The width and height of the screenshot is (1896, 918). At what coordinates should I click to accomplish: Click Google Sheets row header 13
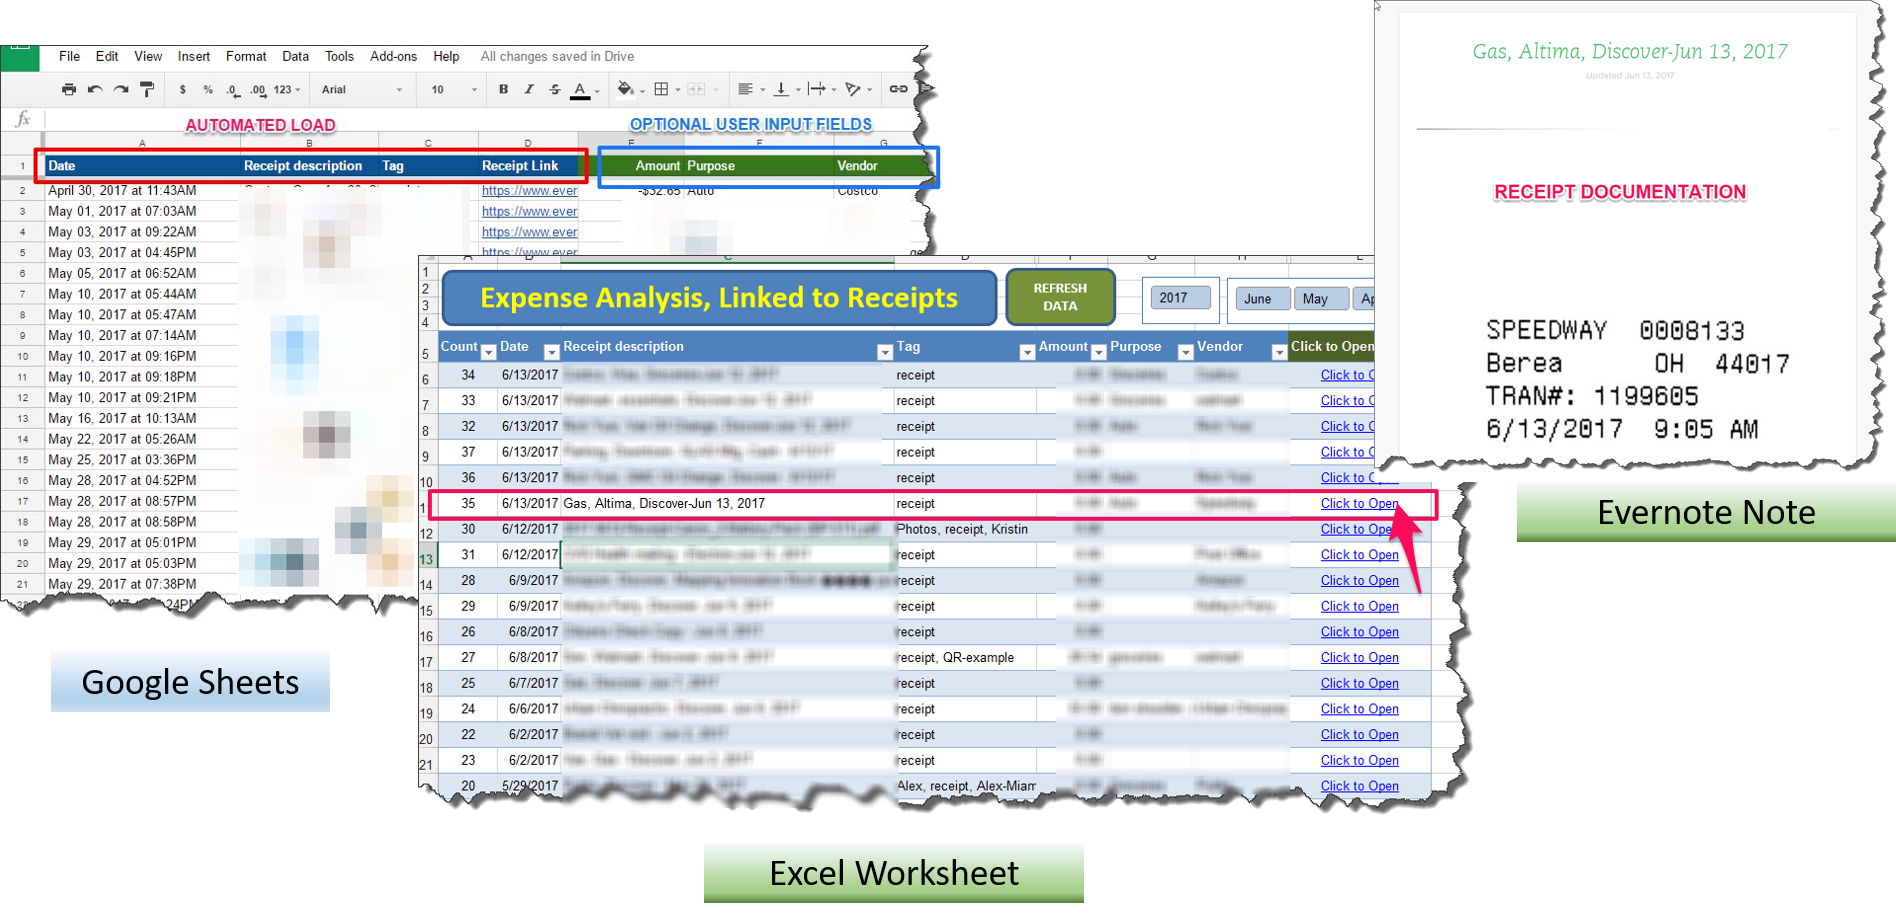tap(22, 419)
